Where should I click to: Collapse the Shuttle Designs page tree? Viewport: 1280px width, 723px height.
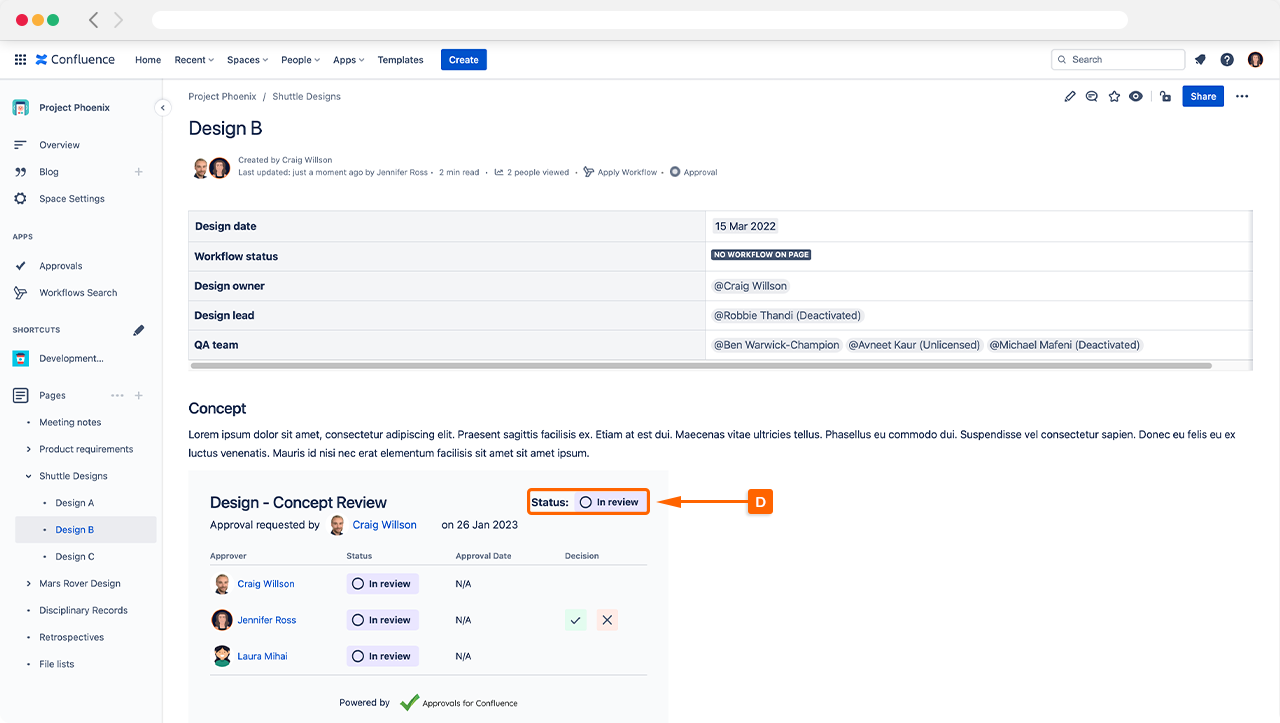28,477
